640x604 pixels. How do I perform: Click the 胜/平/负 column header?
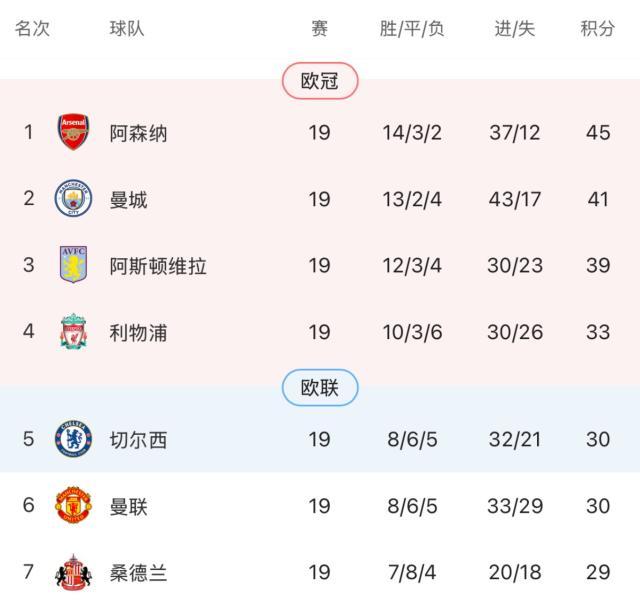point(411,29)
